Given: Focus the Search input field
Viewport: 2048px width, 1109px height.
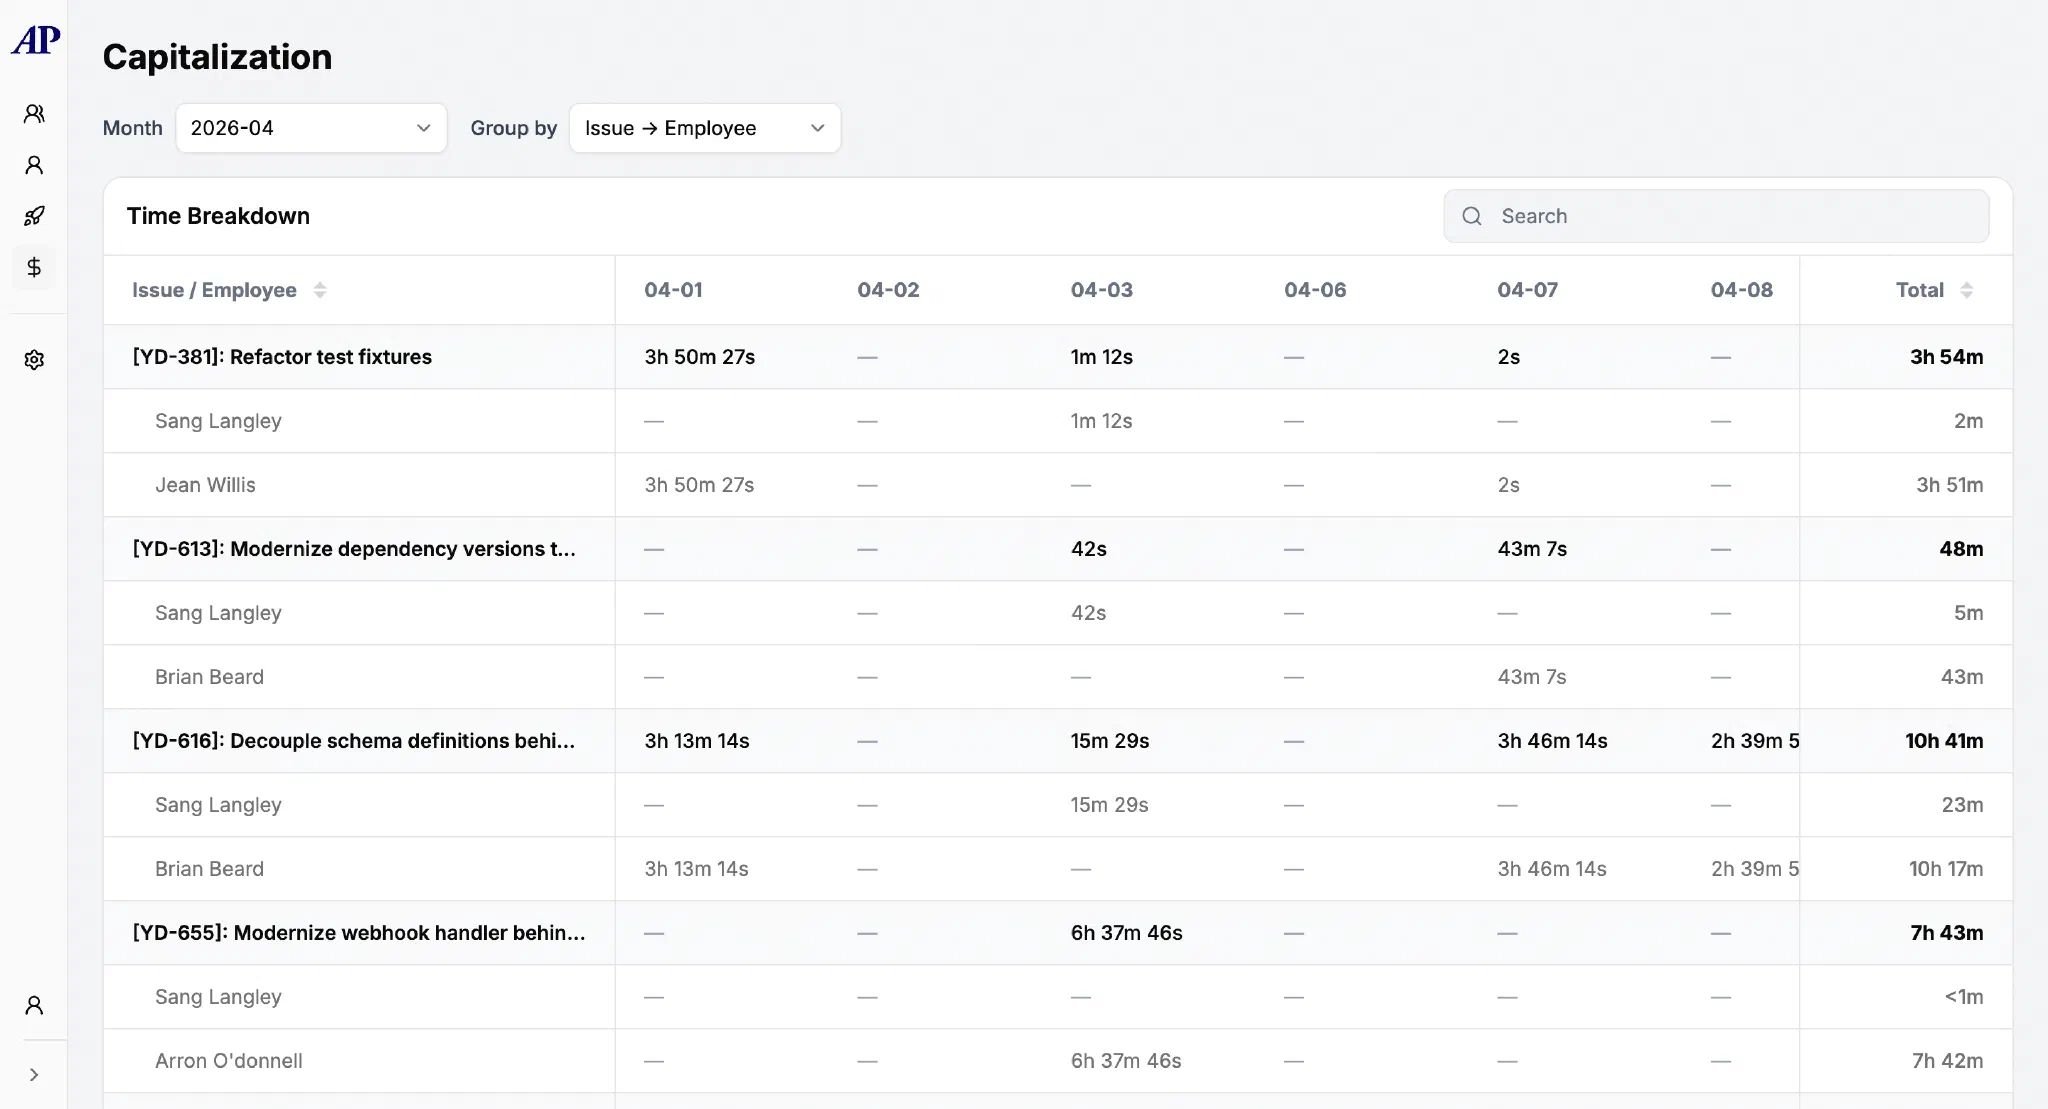Looking at the screenshot, I should pos(1716,216).
